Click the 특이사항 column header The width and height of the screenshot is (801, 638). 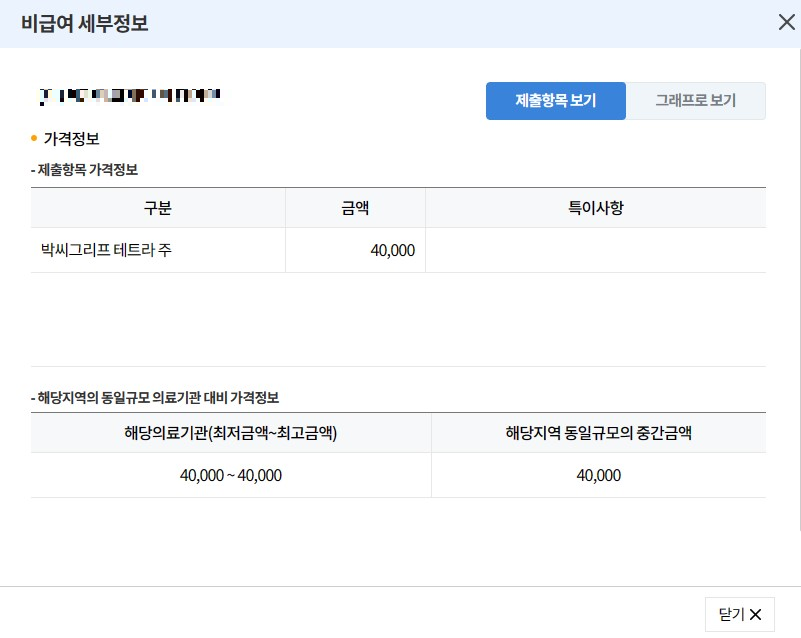point(596,207)
